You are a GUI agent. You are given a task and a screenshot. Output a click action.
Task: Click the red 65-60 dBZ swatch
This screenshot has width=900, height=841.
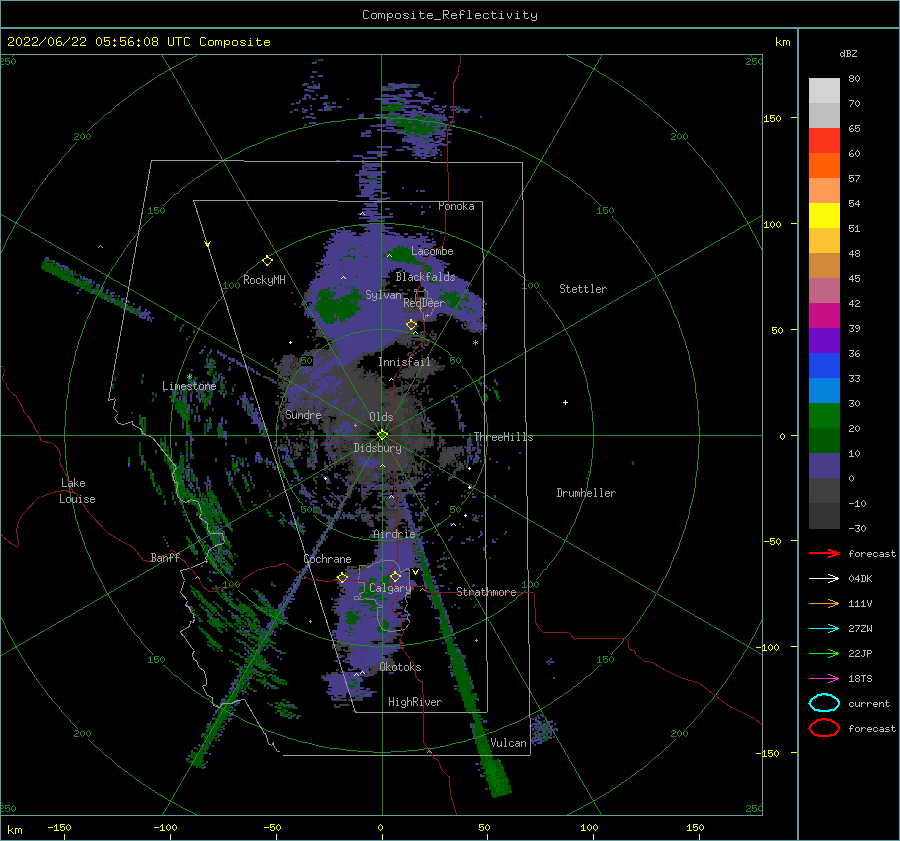tap(824, 141)
